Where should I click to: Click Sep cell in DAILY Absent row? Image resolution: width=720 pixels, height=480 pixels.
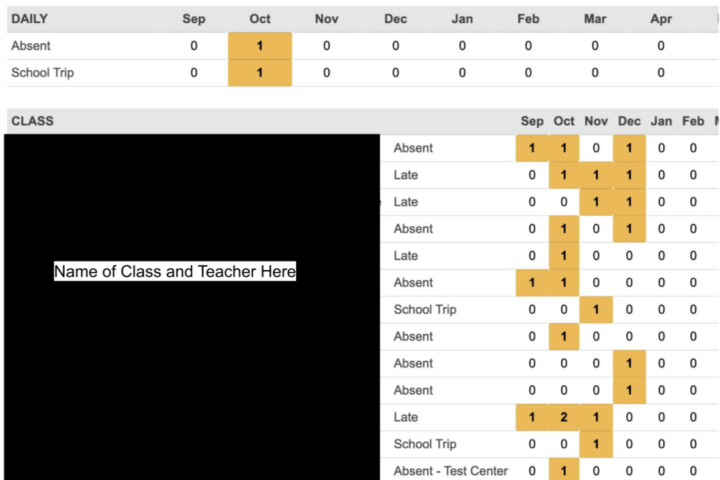click(194, 46)
